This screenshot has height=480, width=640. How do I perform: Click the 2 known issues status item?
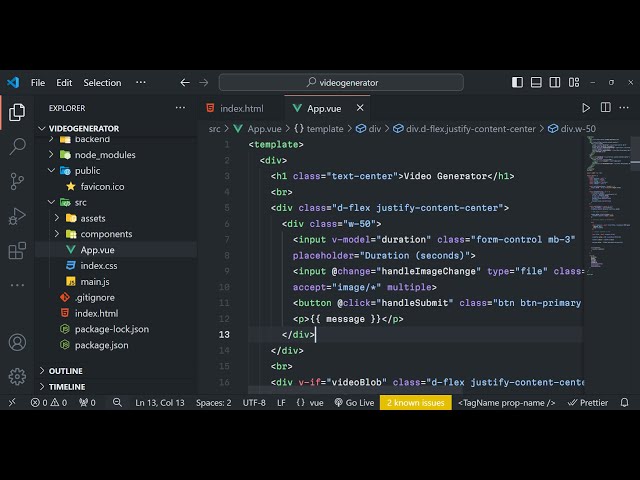(x=415, y=402)
